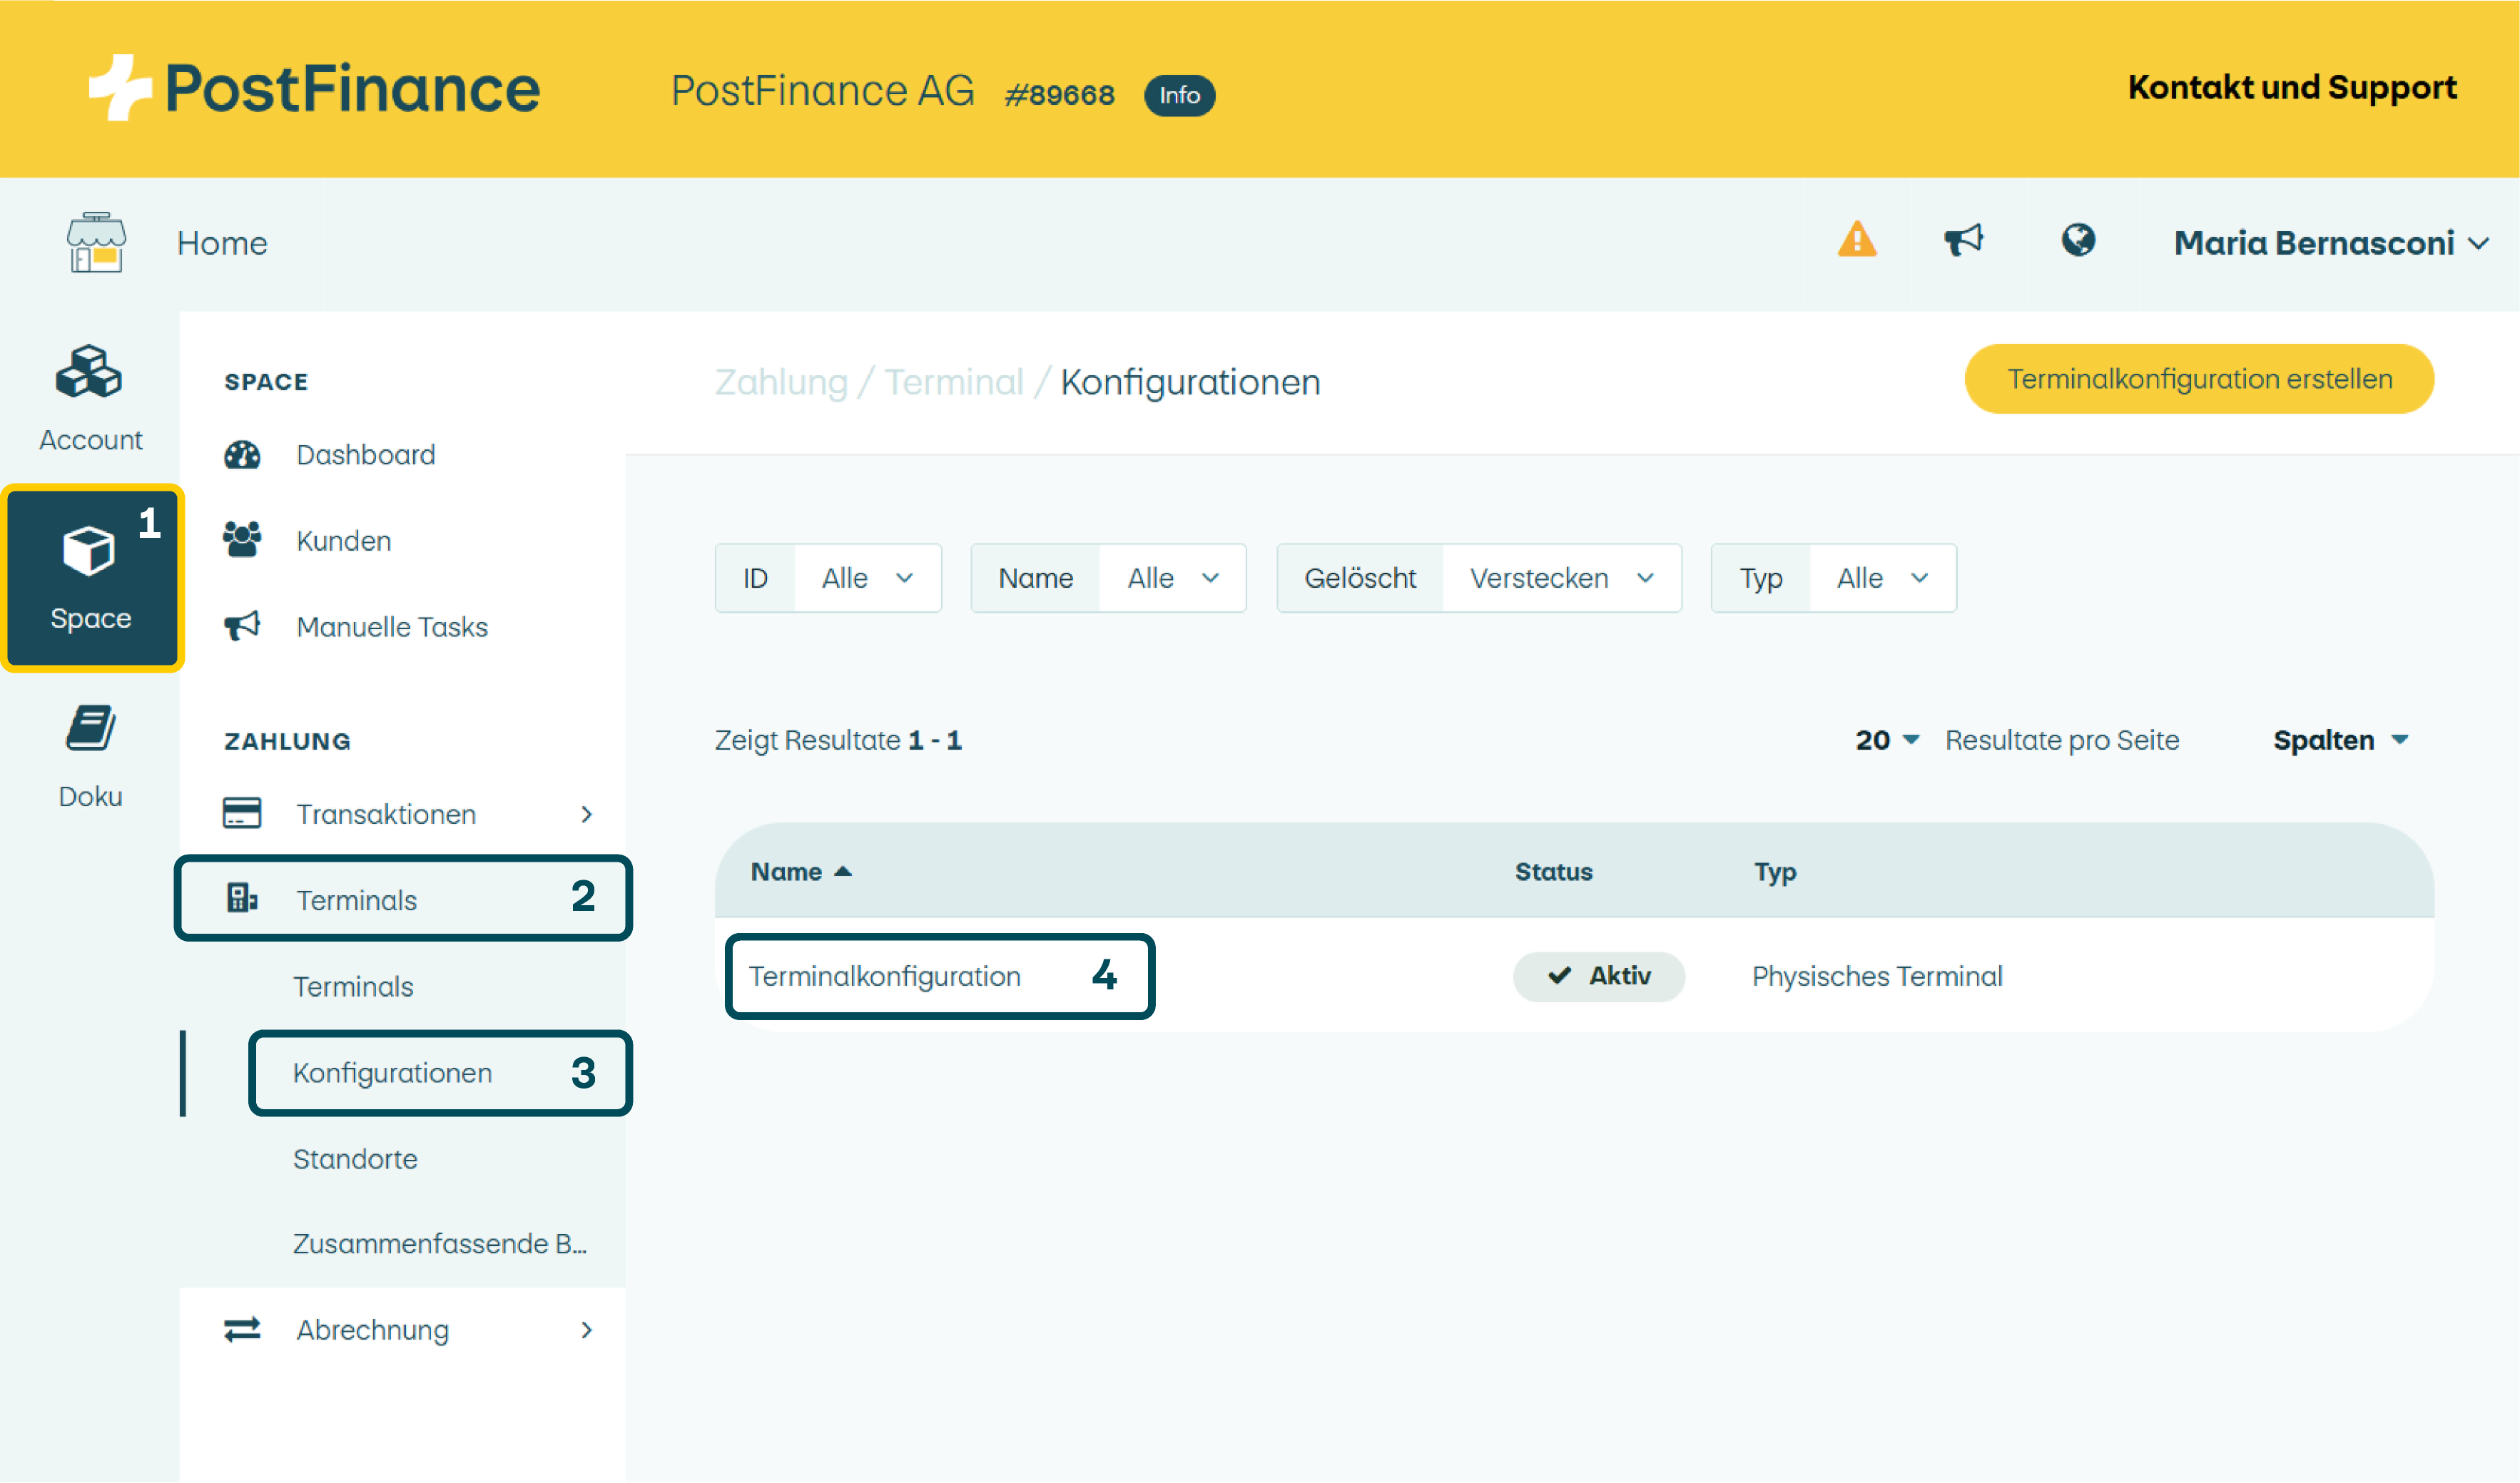The image size is (2520, 1483).
Task: Change the 20 results per page dropdown
Action: [1887, 740]
